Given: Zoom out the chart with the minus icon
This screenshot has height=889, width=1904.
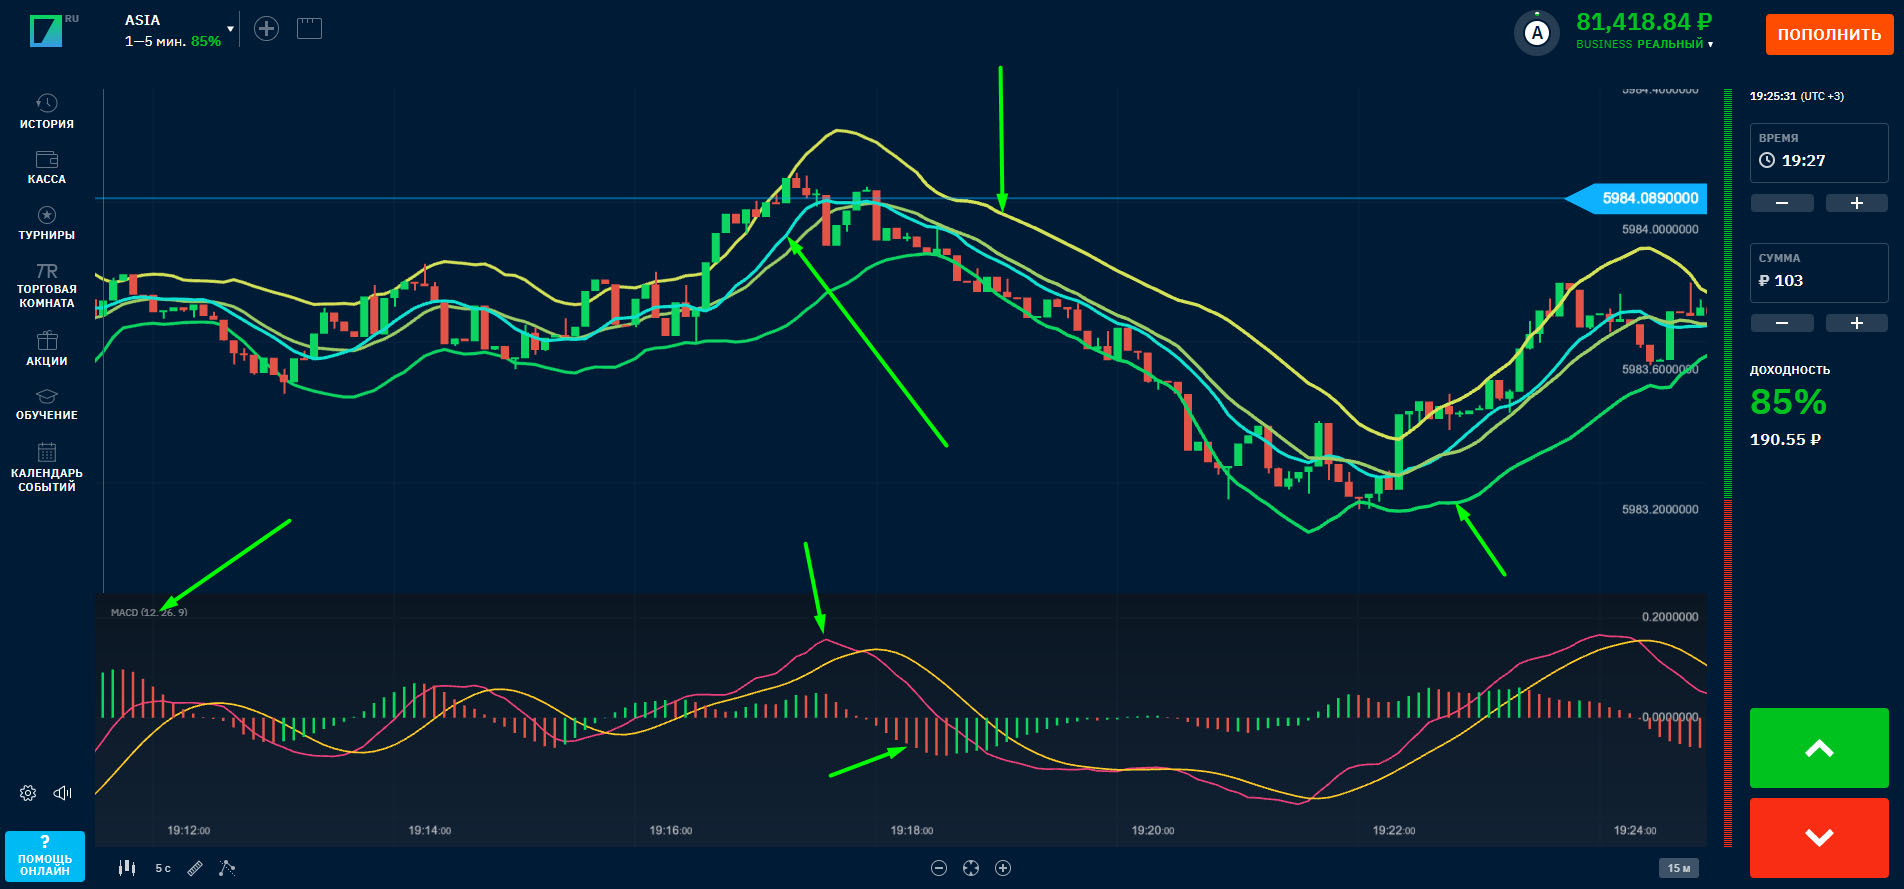Looking at the screenshot, I should tap(938, 868).
